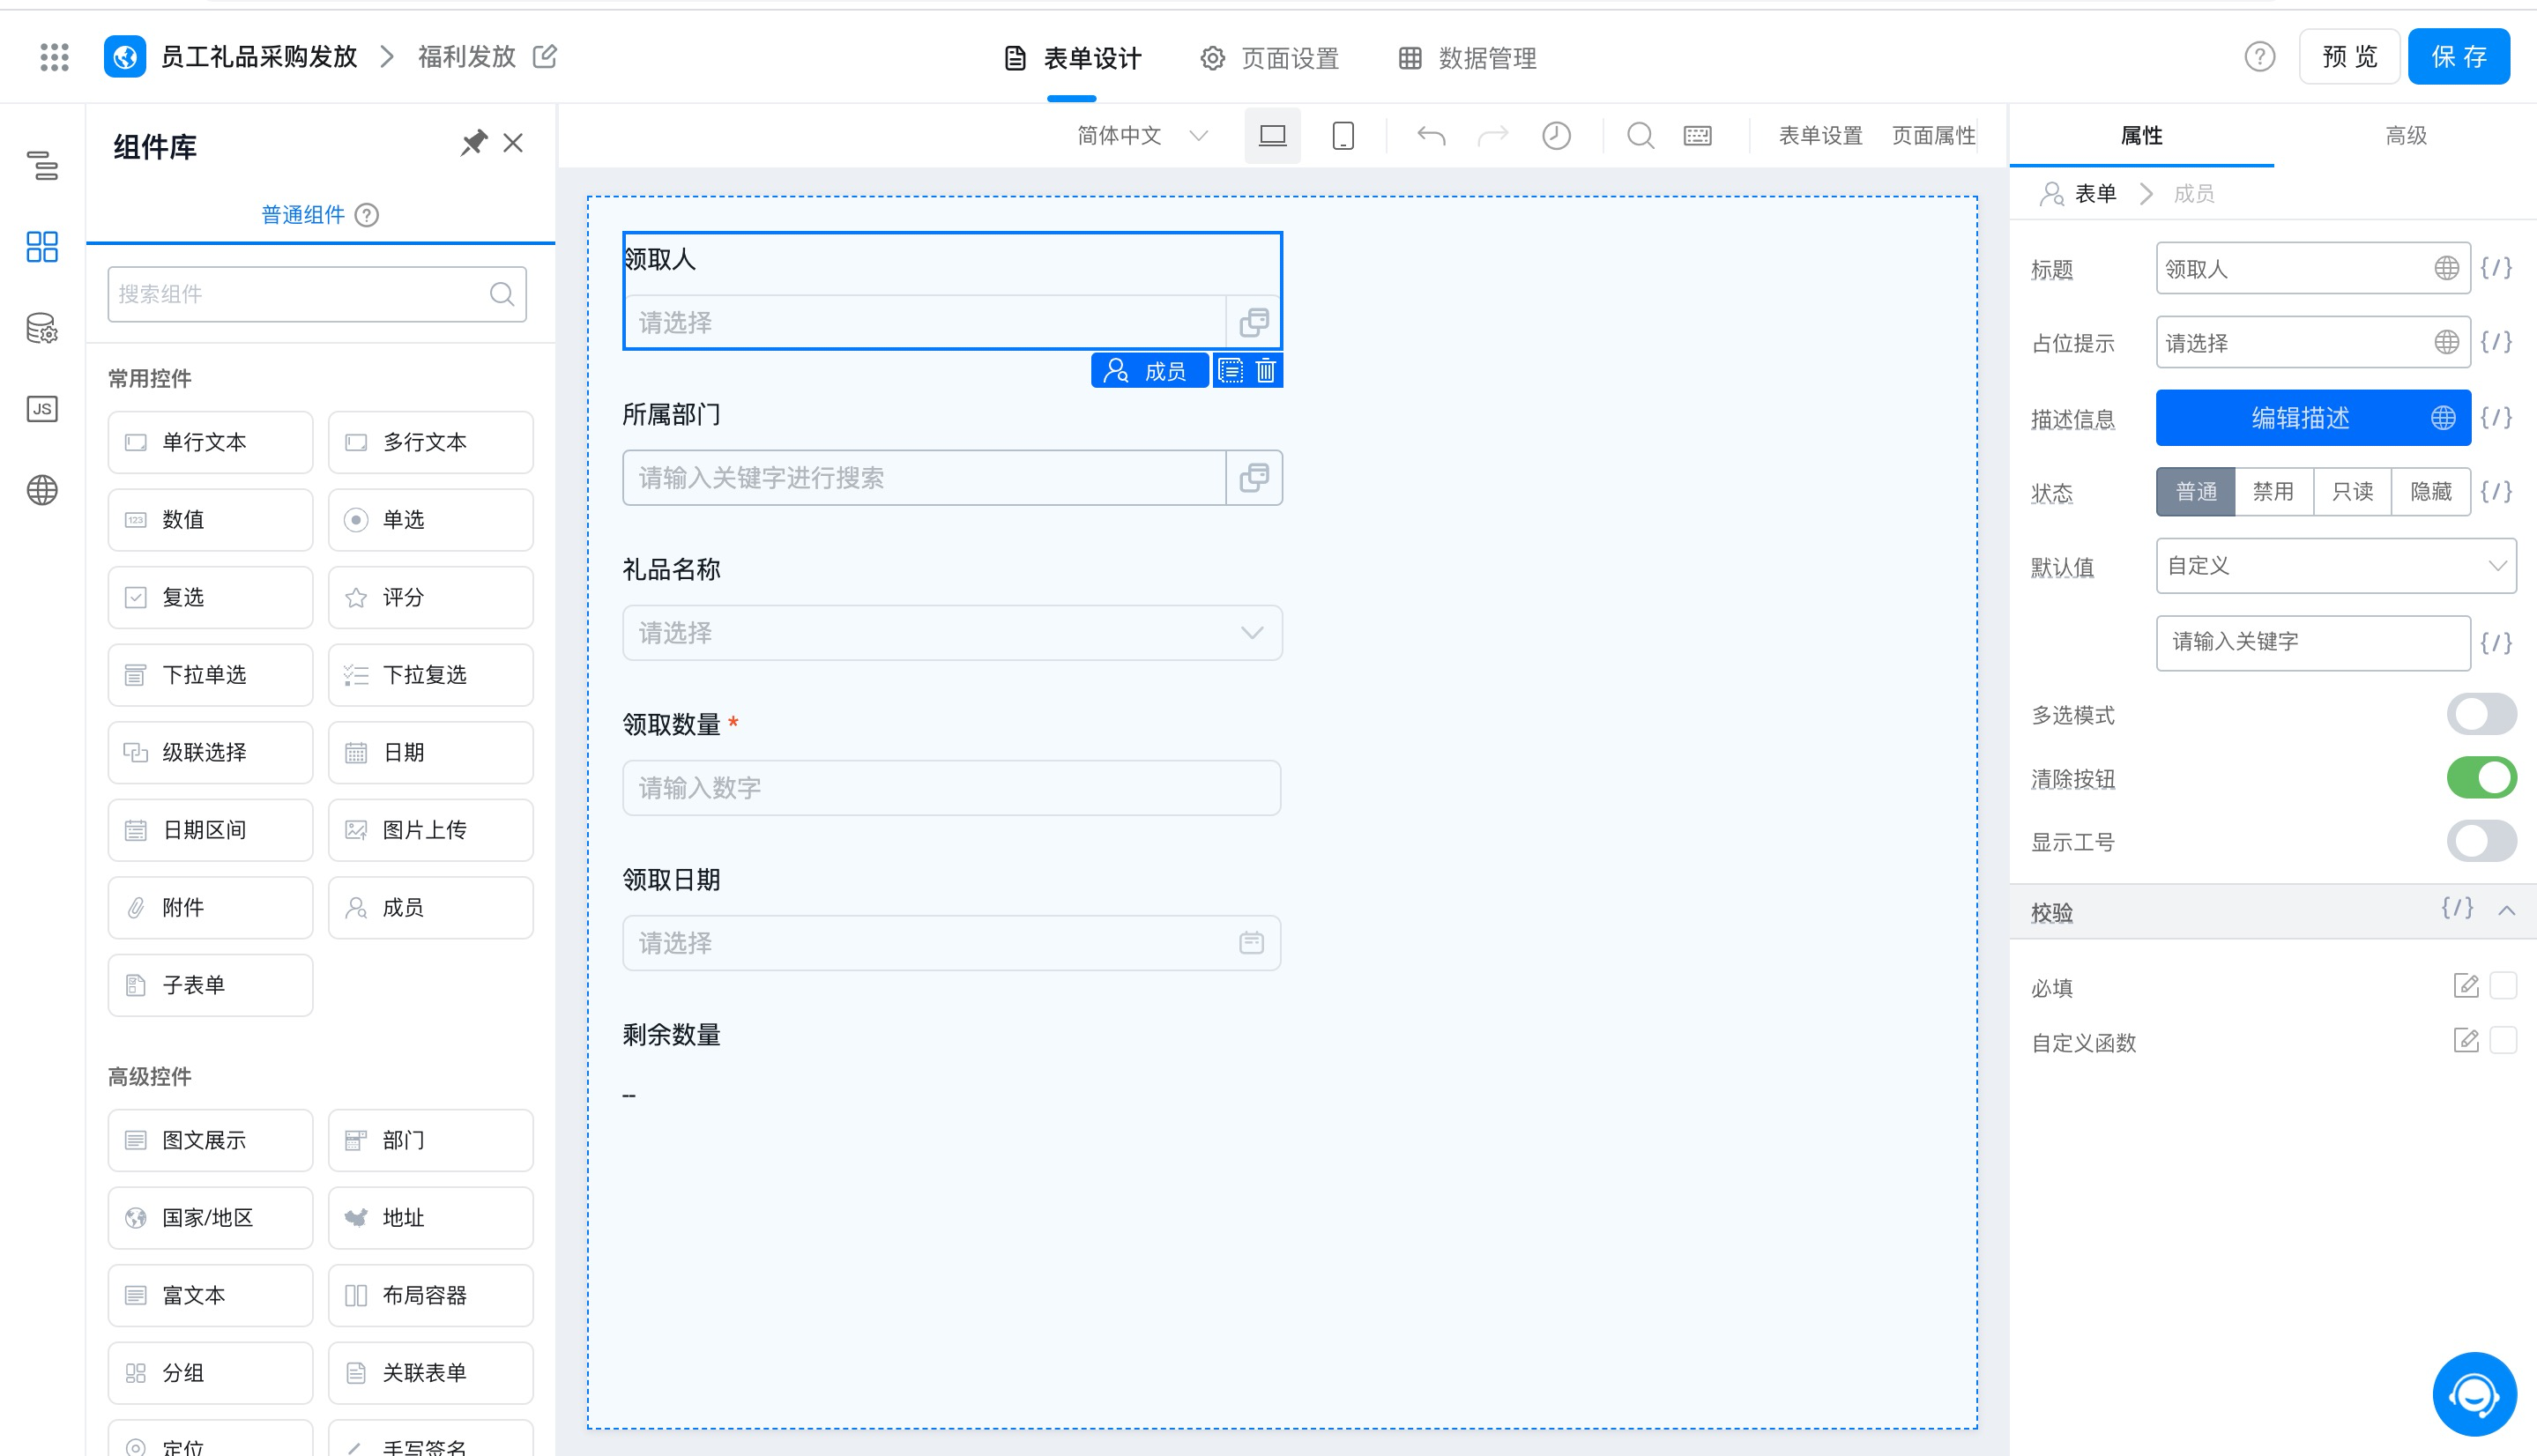The image size is (2537, 1456).
Task: Open the history clock icon
Action: [1556, 135]
